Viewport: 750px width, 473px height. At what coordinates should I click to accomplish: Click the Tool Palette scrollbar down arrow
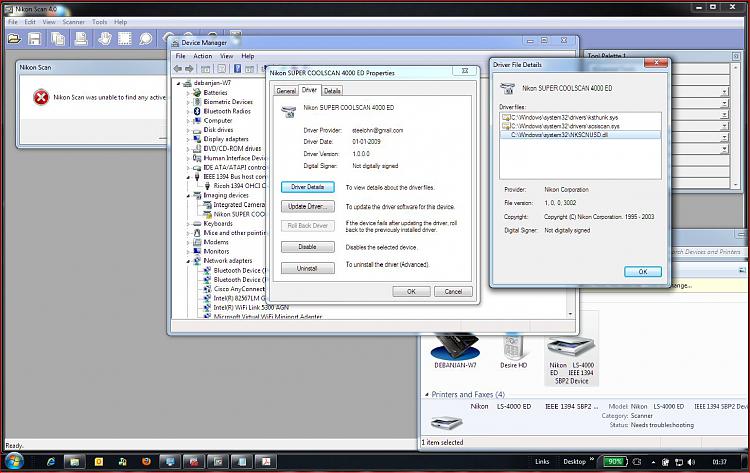point(736,184)
